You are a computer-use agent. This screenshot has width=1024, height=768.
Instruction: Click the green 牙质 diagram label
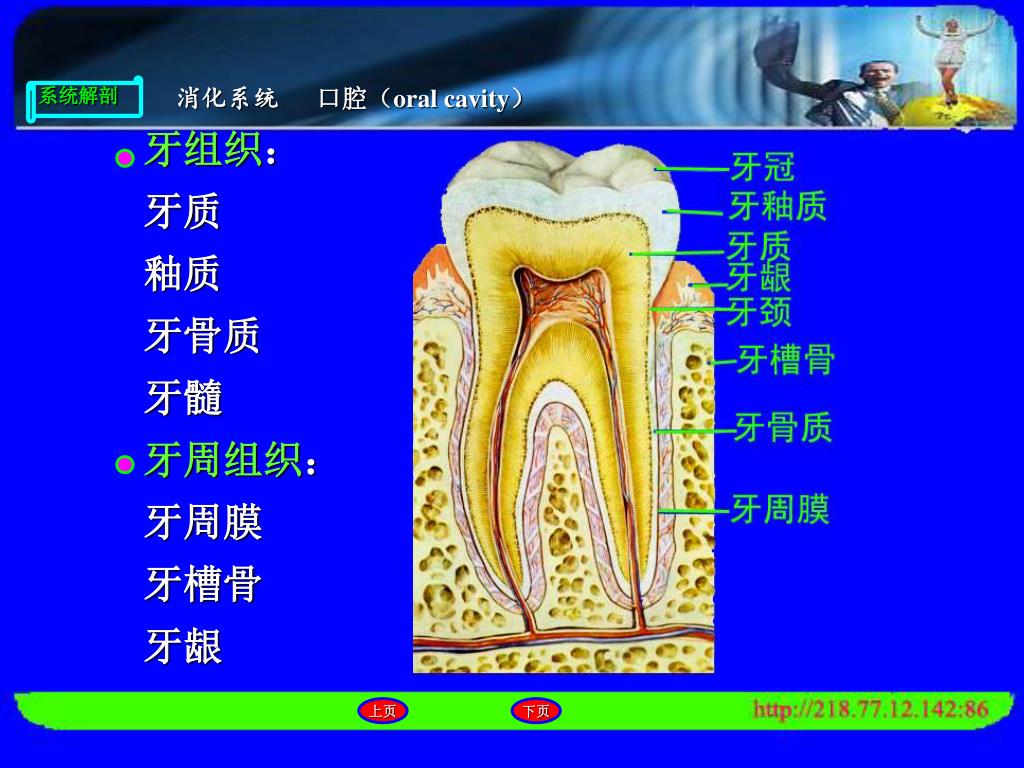click(759, 247)
